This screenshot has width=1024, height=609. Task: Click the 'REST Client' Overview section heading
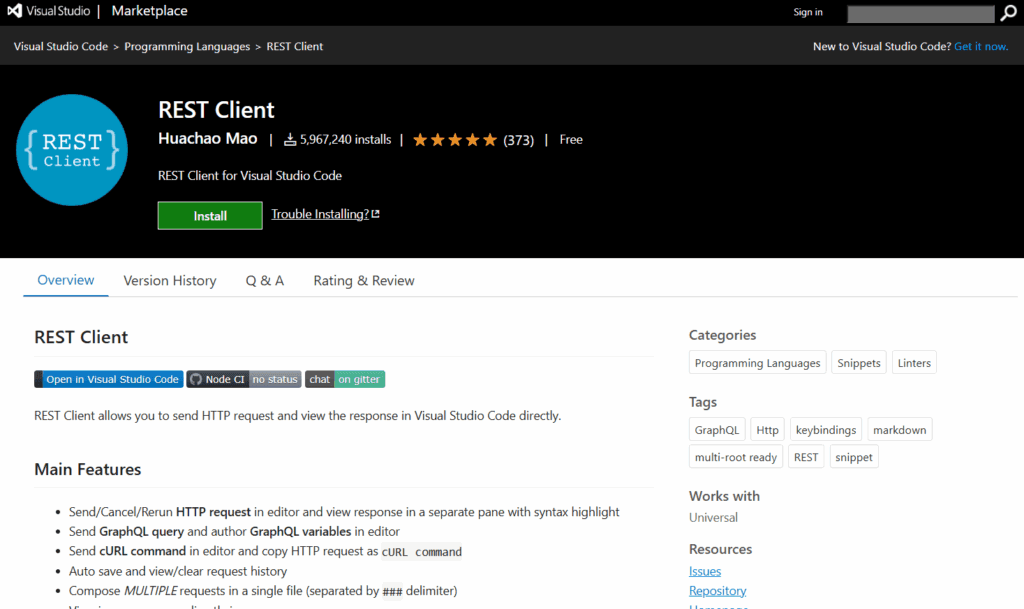click(x=81, y=337)
